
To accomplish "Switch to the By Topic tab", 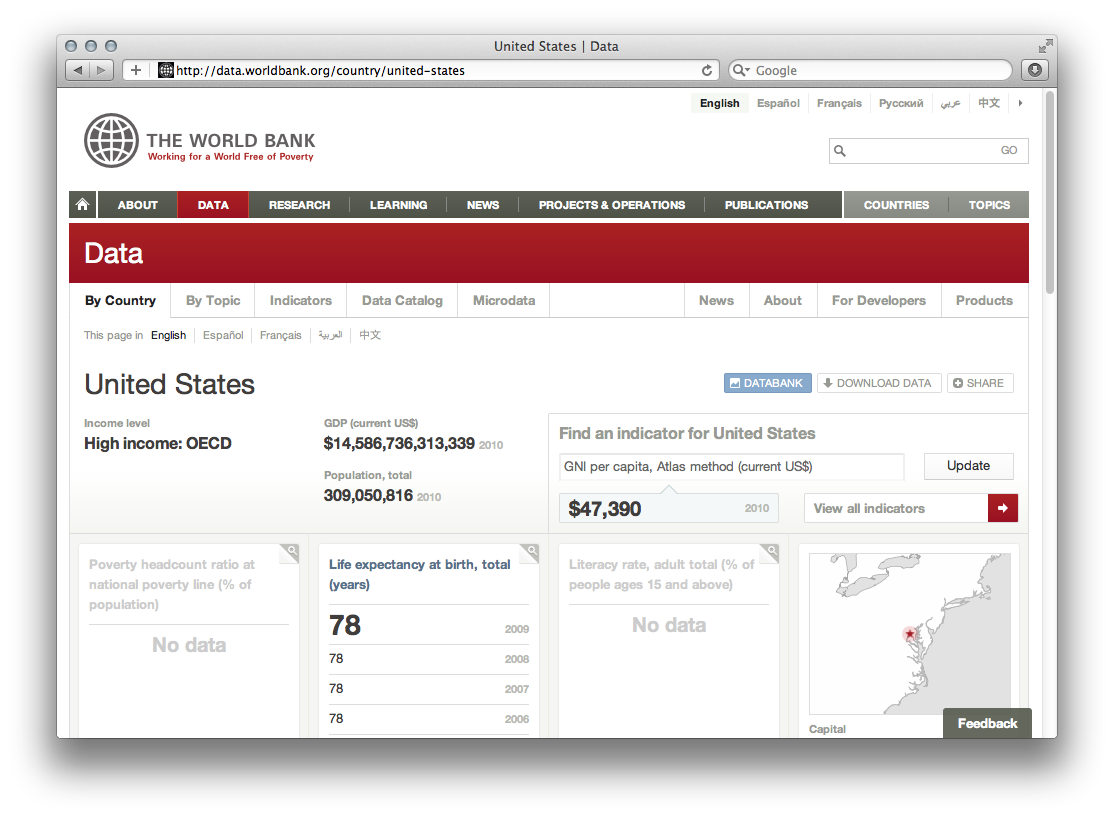I will click(x=212, y=300).
